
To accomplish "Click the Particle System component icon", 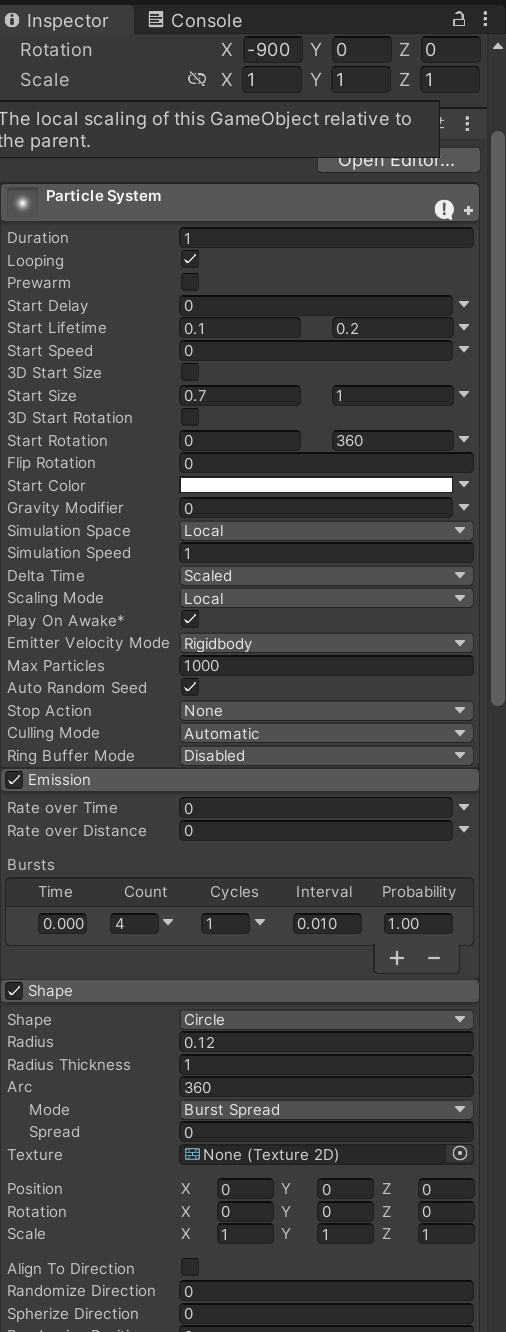I will click(22, 202).
